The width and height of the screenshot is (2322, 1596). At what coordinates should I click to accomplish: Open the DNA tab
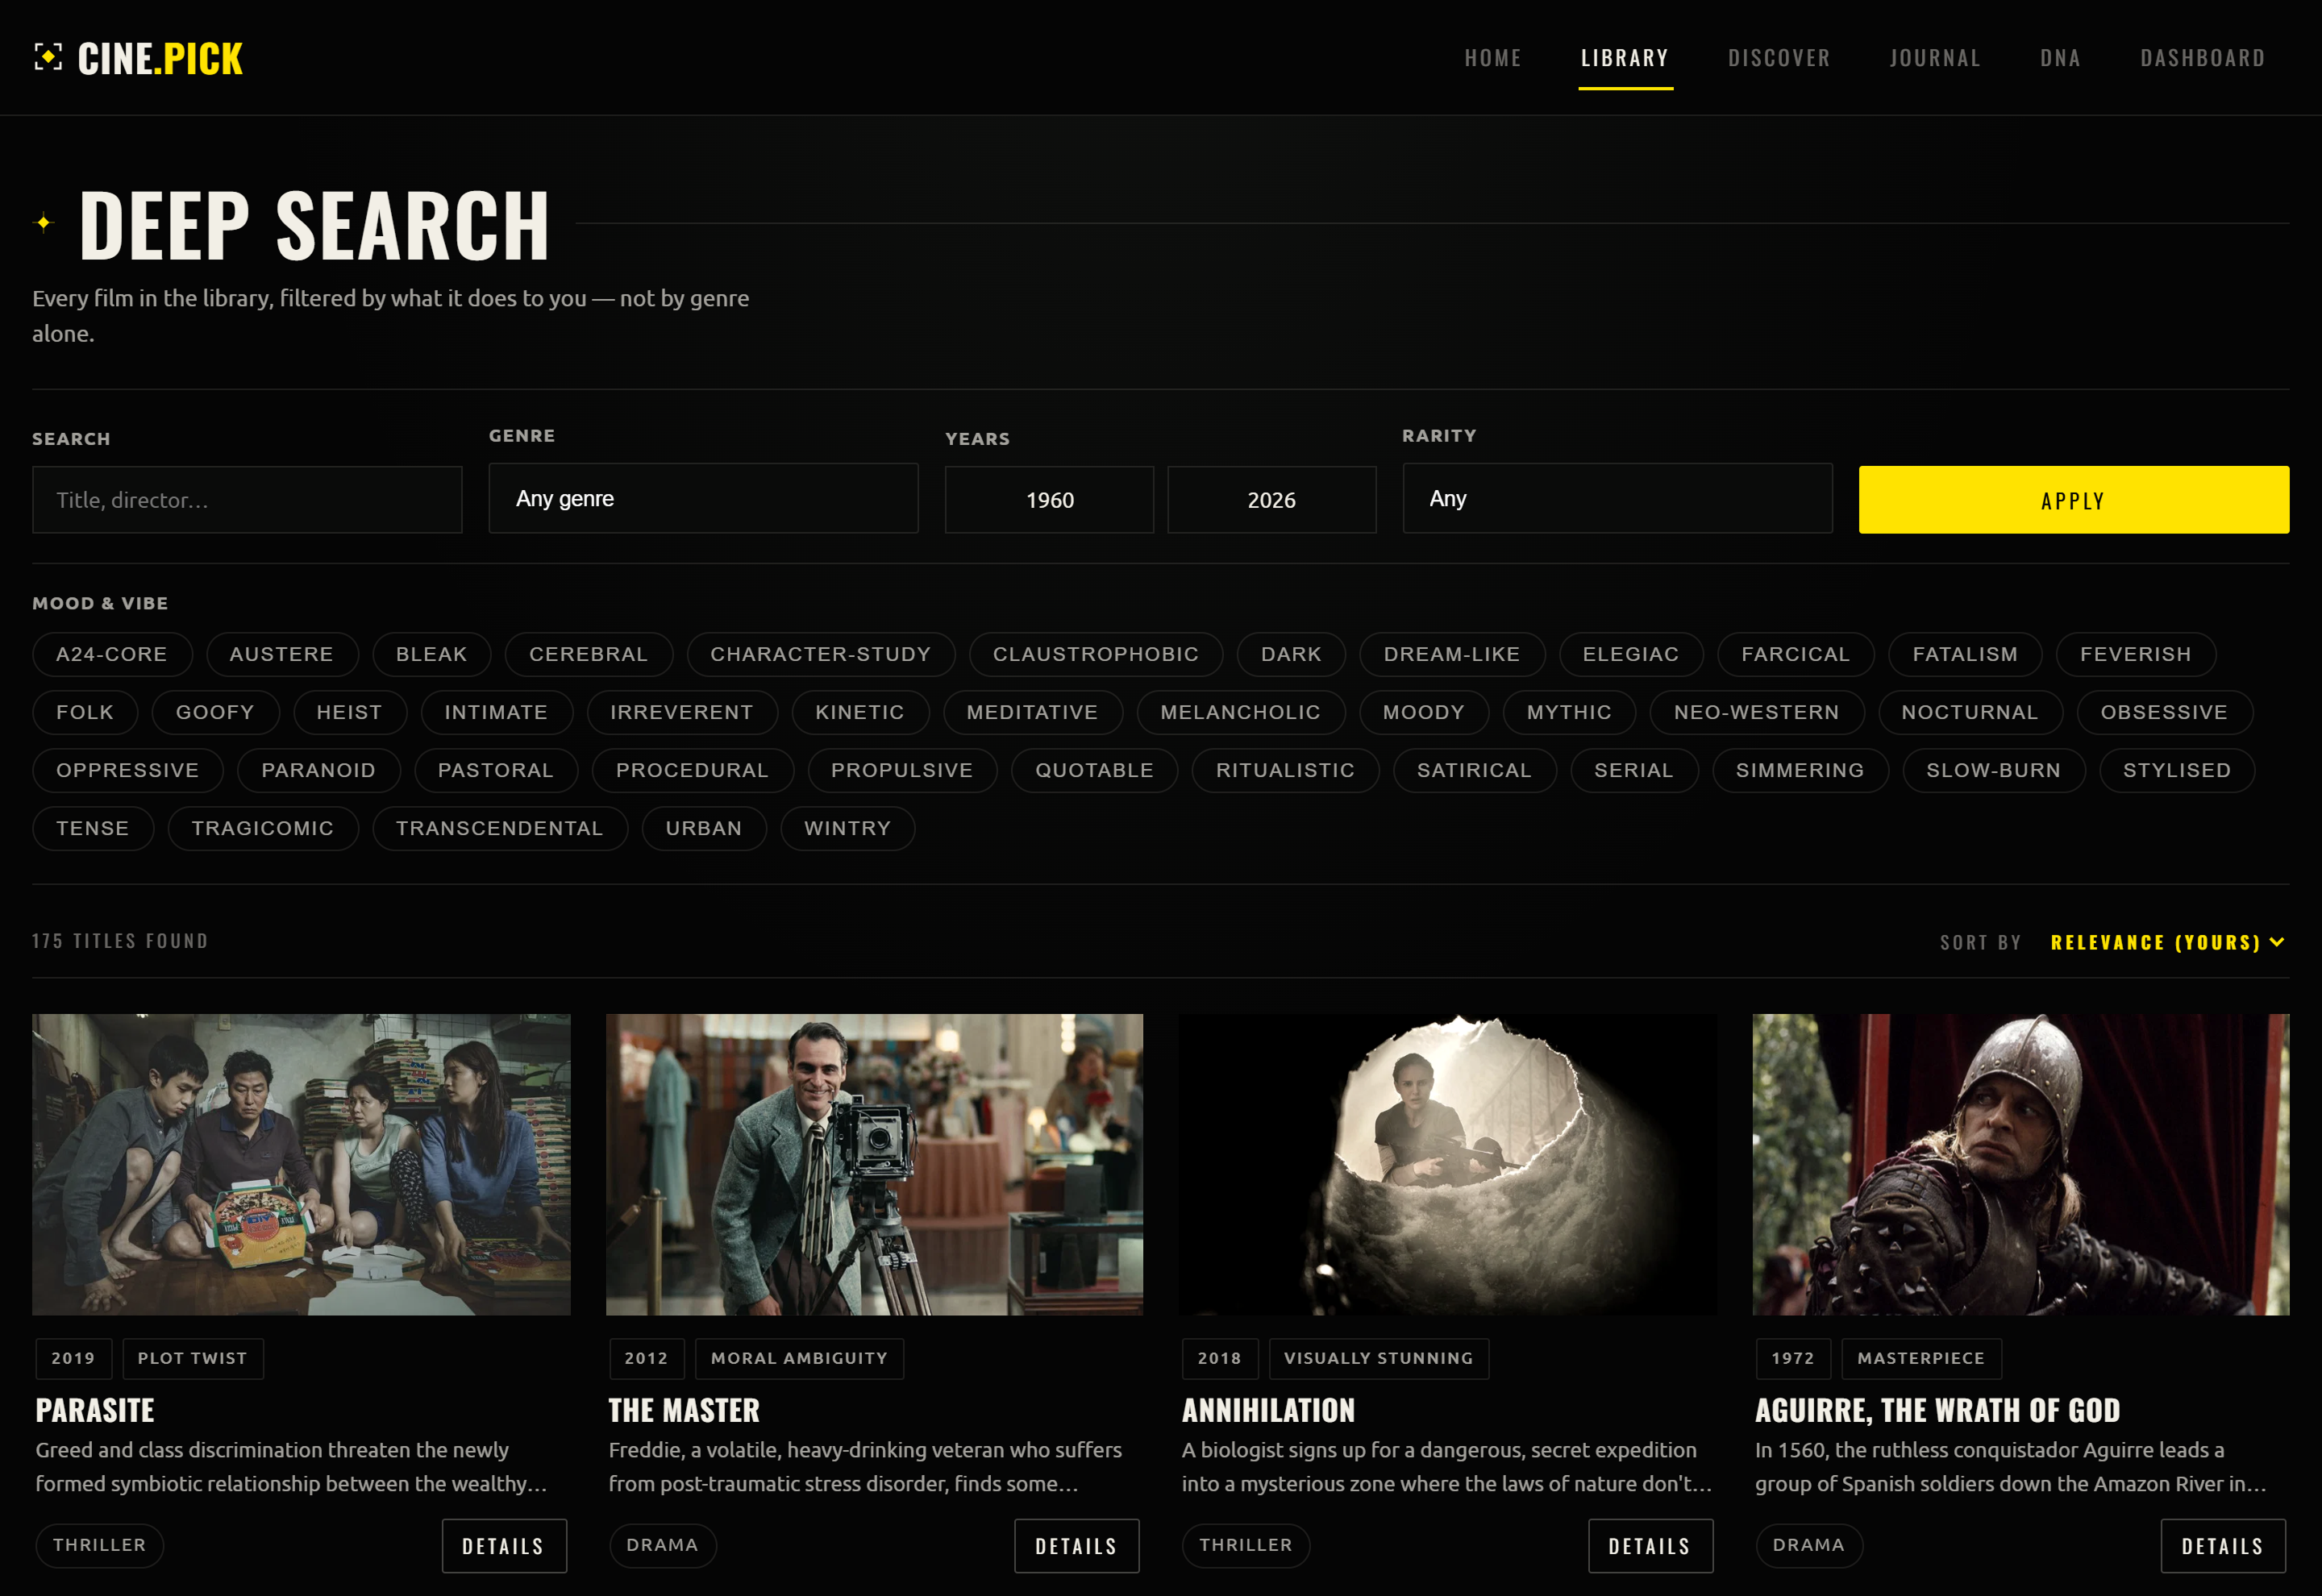[x=2060, y=58]
